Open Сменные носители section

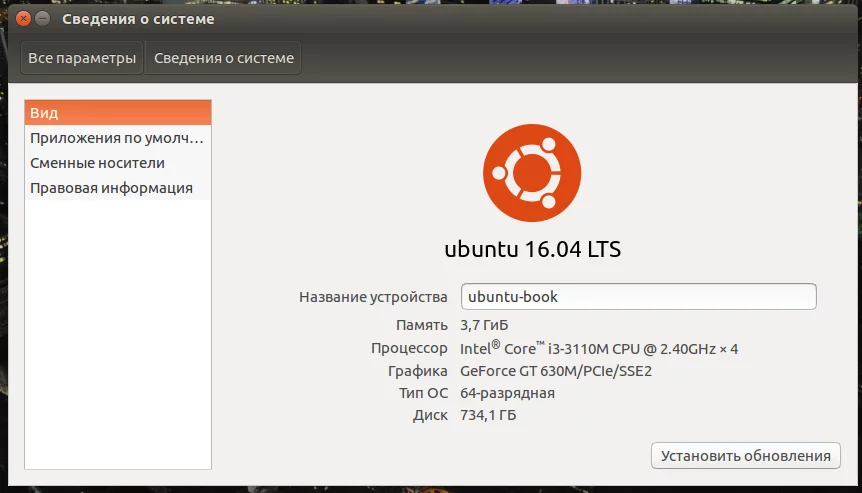pyautogui.click(x=118, y=163)
